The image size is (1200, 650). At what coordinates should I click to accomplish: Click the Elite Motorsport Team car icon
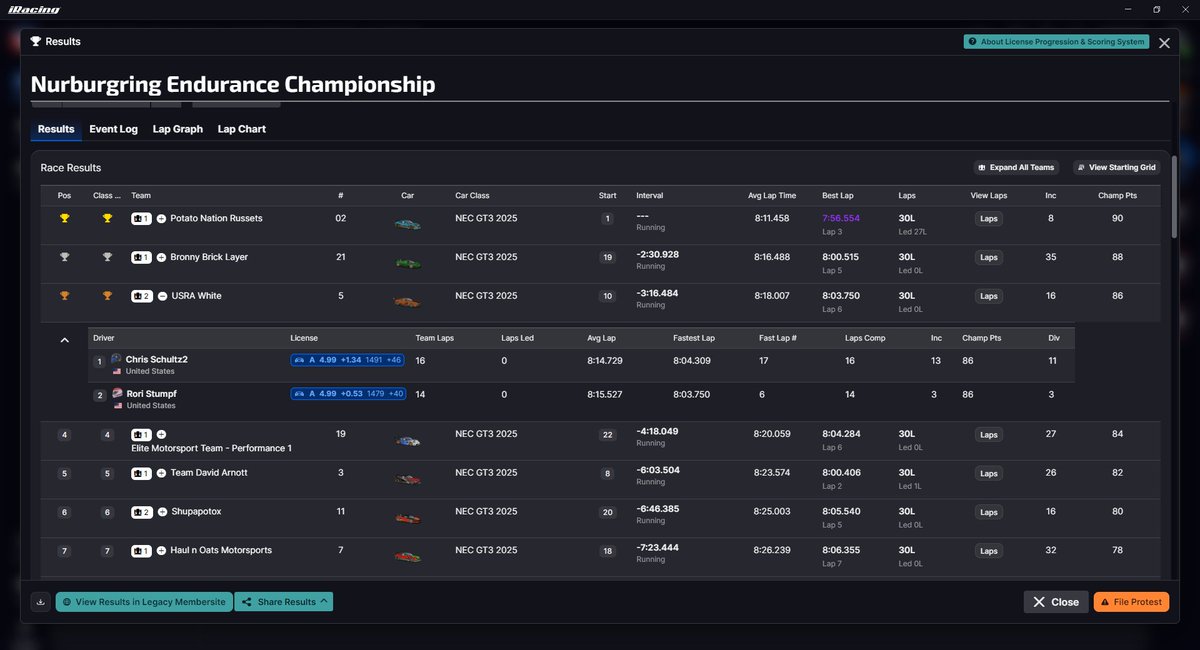408,441
